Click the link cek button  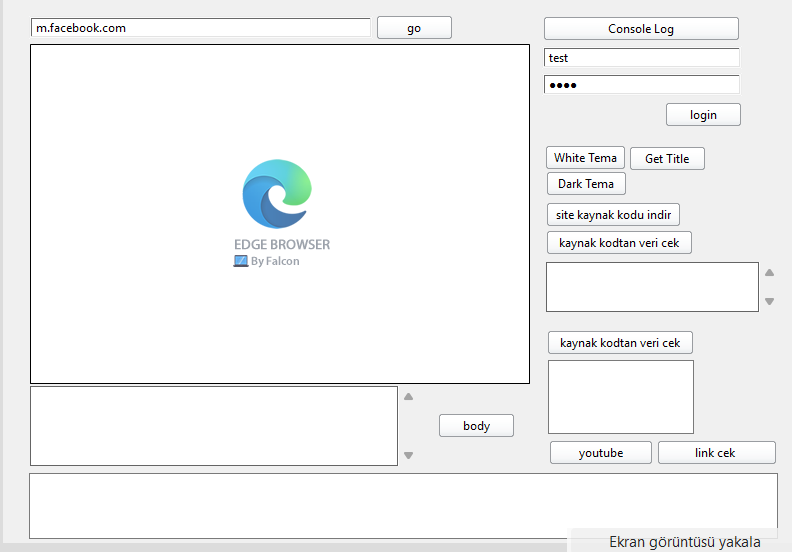click(x=717, y=453)
